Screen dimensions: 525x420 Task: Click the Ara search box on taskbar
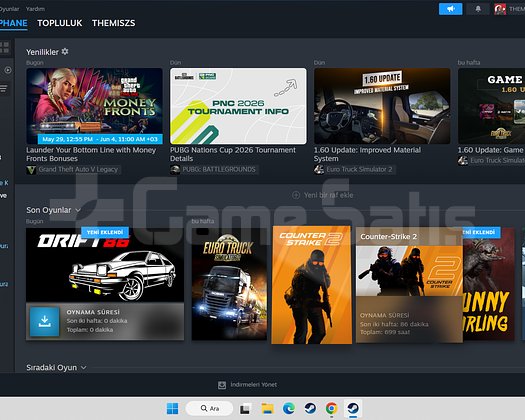click(x=209, y=408)
